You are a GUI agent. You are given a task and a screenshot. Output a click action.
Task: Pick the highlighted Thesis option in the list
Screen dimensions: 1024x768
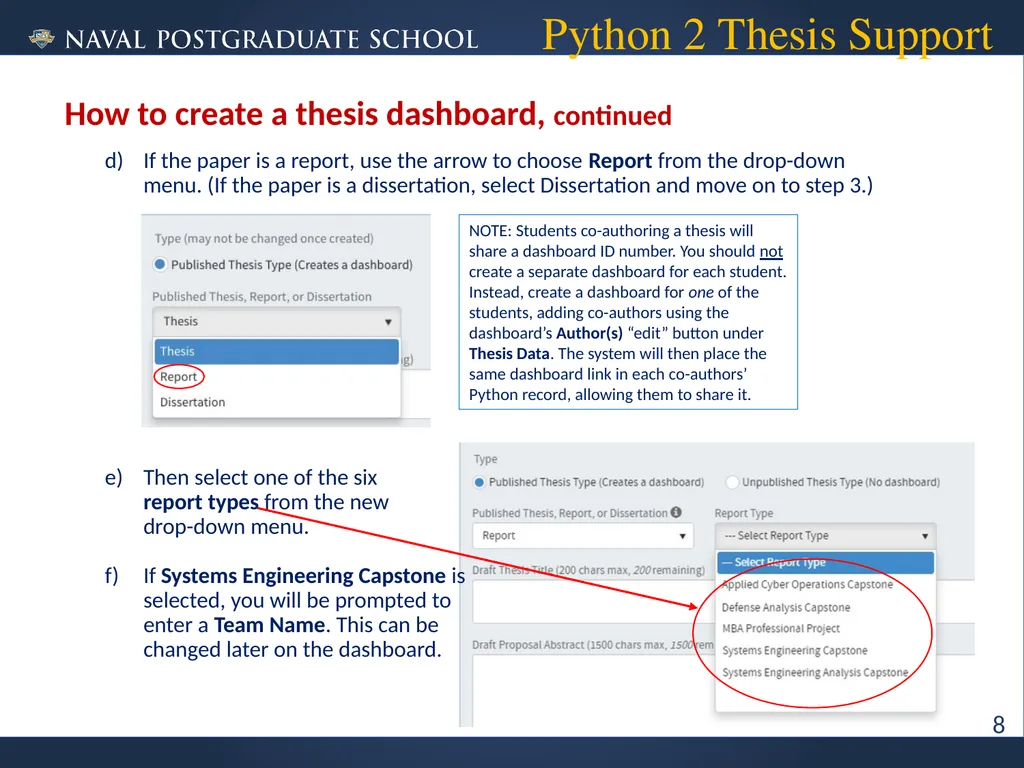pyautogui.click(x=277, y=351)
